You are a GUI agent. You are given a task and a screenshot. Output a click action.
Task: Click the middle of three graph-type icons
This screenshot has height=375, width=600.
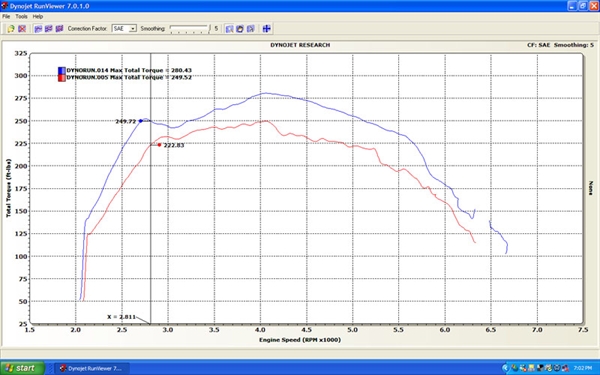[x=49, y=29]
